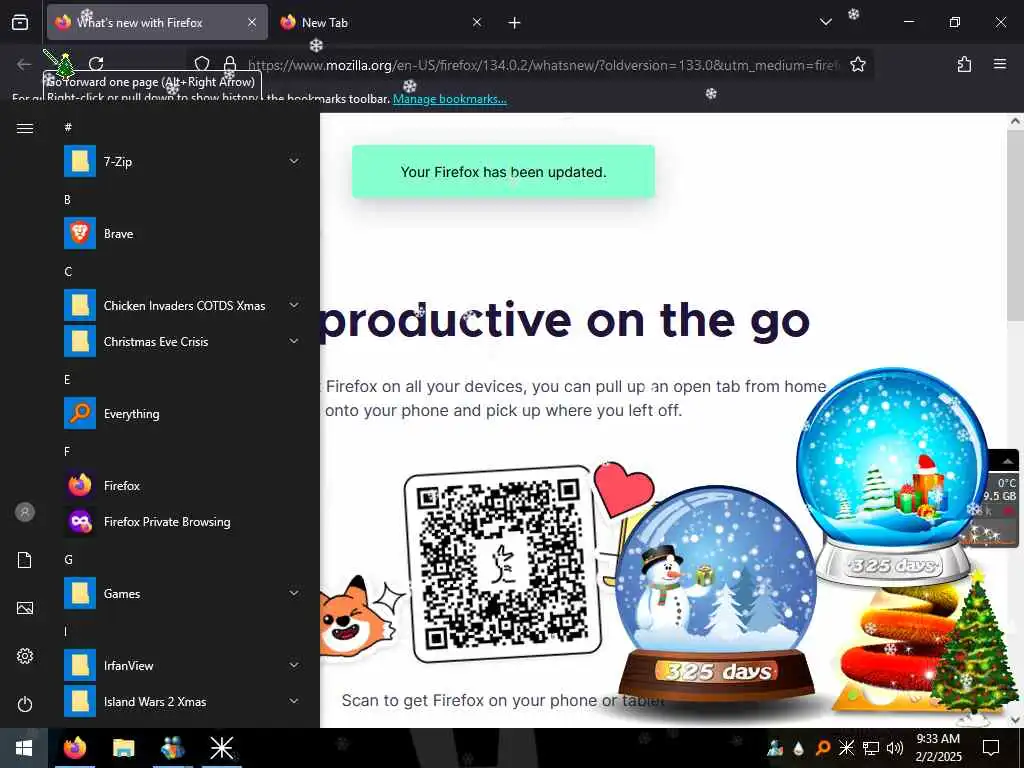1024x768 pixels.
Task: Open the user account icon in Start menu
Action: [25, 512]
